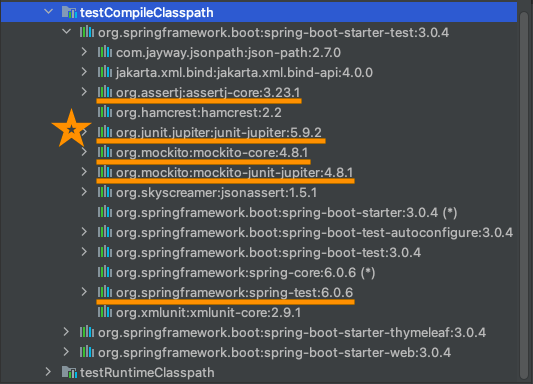Collapse the spring-boot-starter-test:3.0.4 node

(67, 32)
